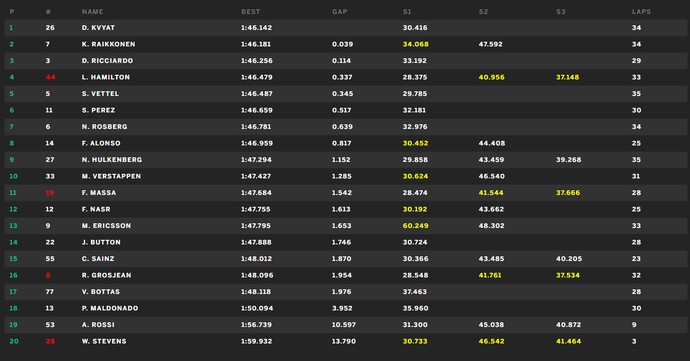Select F. MASSA yellow S3 time 37.666
Viewport: 690px width, 361px height.
[568, 193]
